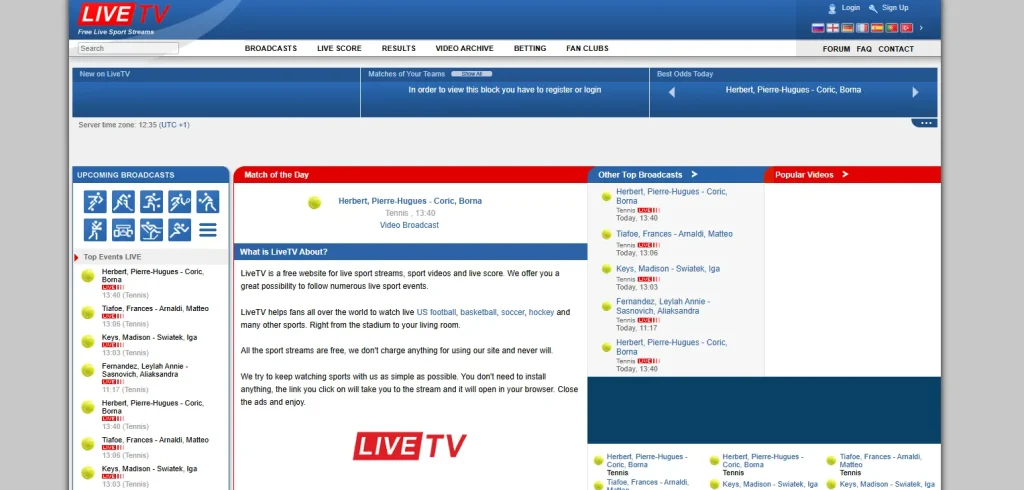Select the racing car motorsport icon
Viewport: 1024px width, 490px height.
(123, 230)
